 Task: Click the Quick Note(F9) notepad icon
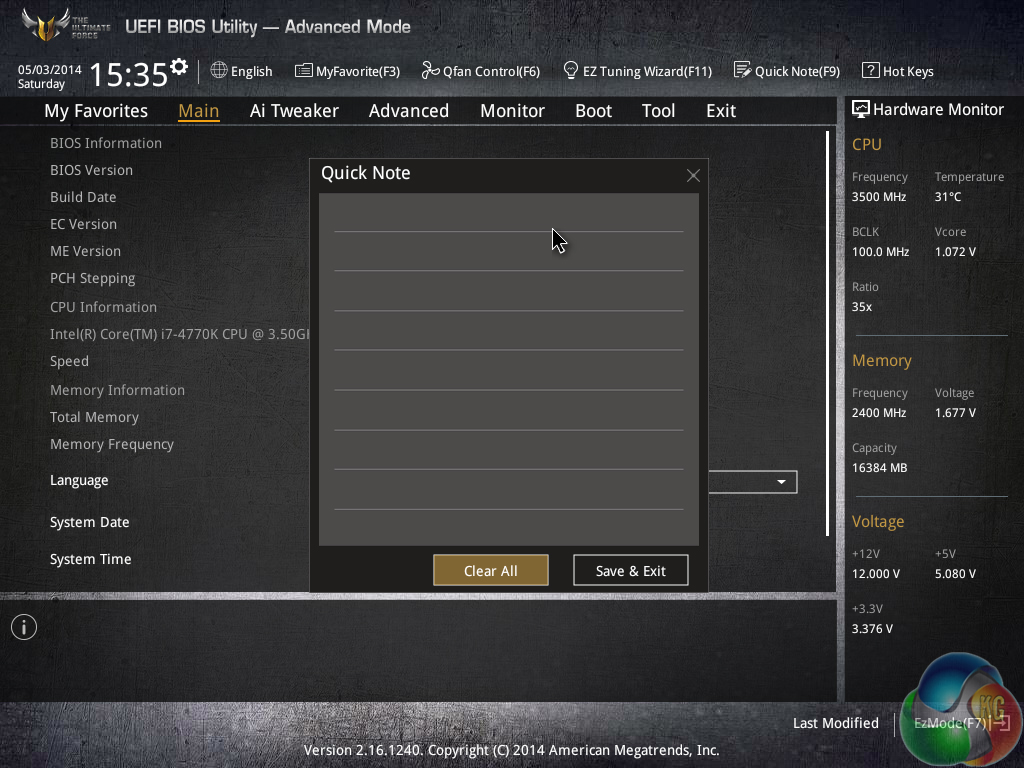(x=743, y=71)
